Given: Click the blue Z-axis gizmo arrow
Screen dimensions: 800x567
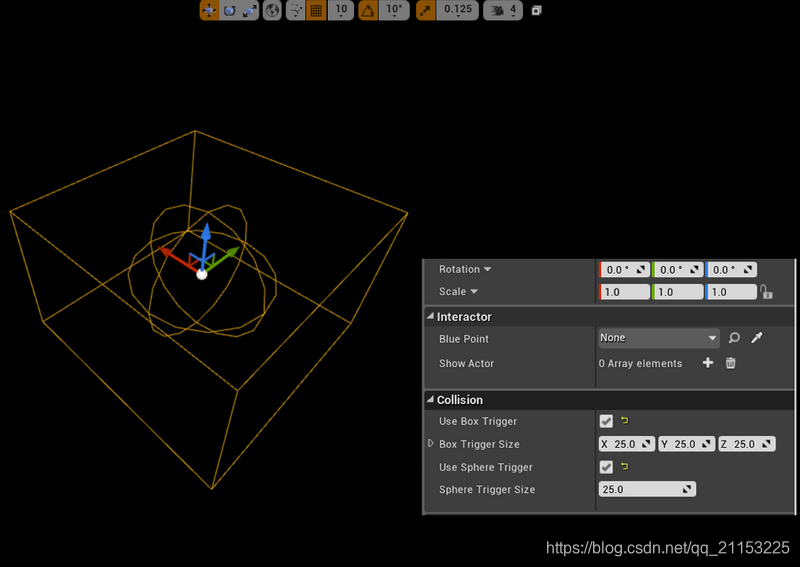Looking at the screenshot, I should 206,232.
